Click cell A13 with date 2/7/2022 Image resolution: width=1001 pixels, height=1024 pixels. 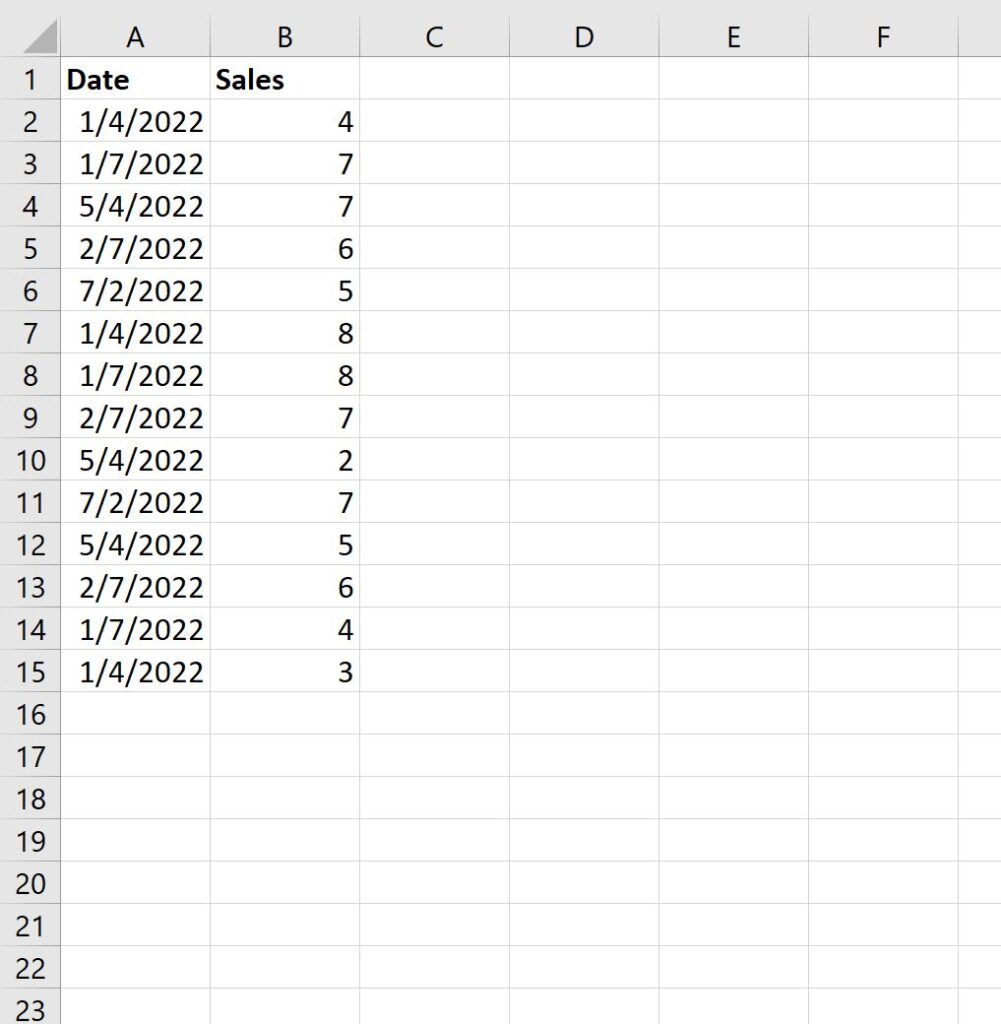tap(135, 587)
